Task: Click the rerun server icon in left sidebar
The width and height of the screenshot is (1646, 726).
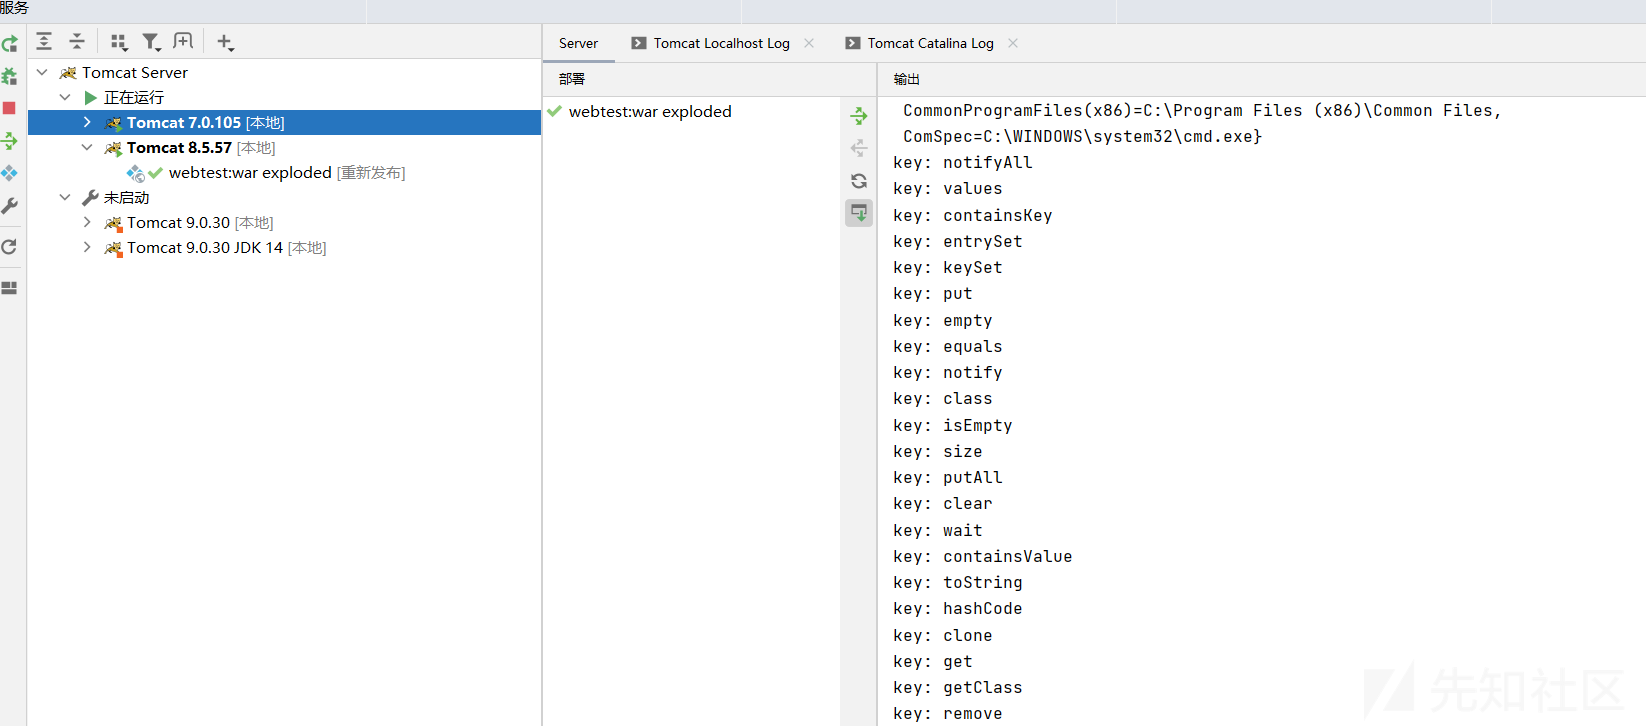Action: tap(9, 44)
